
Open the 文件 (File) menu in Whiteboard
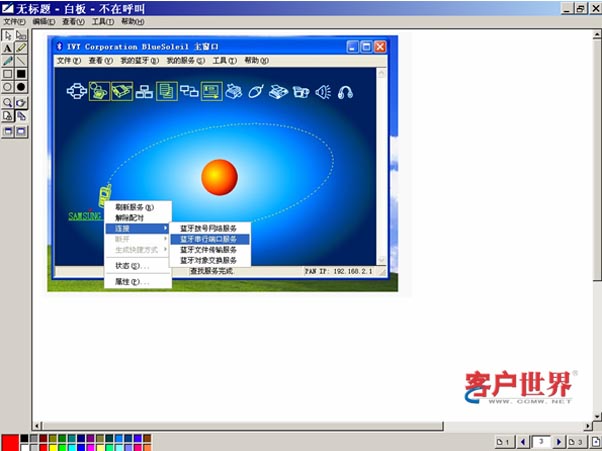click(x=14, y=20)
